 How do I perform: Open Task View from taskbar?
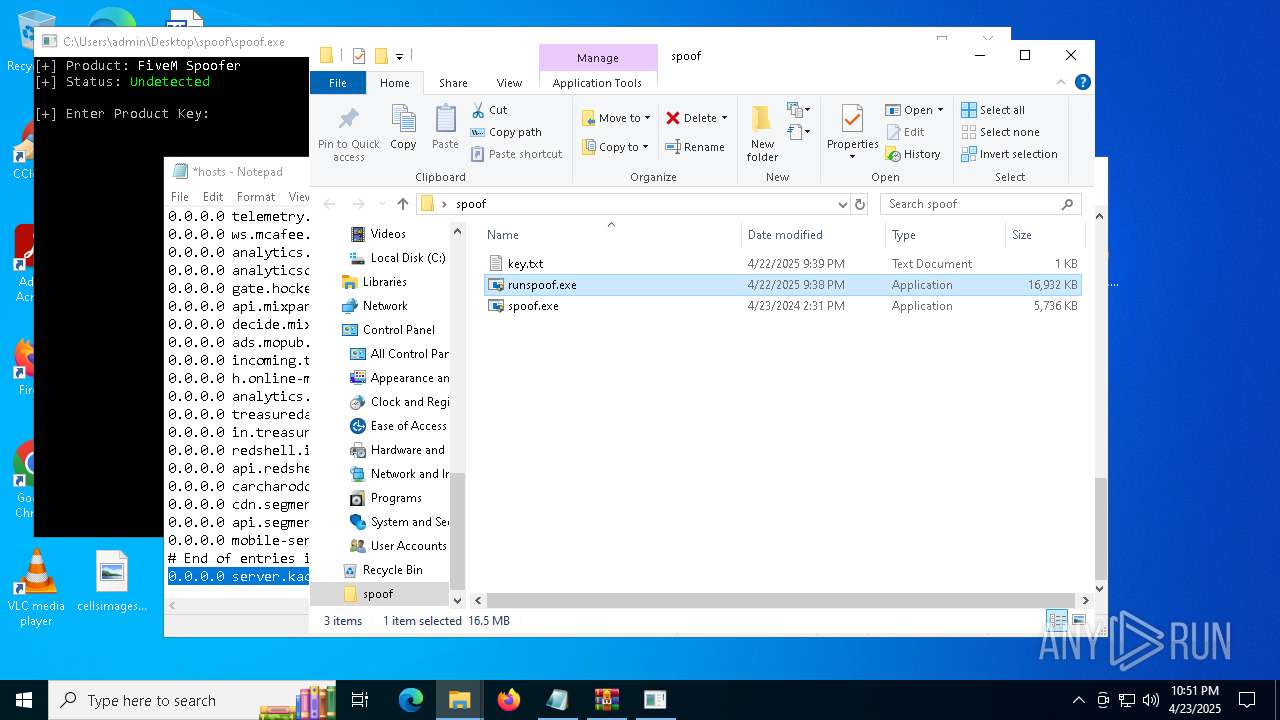360,700
